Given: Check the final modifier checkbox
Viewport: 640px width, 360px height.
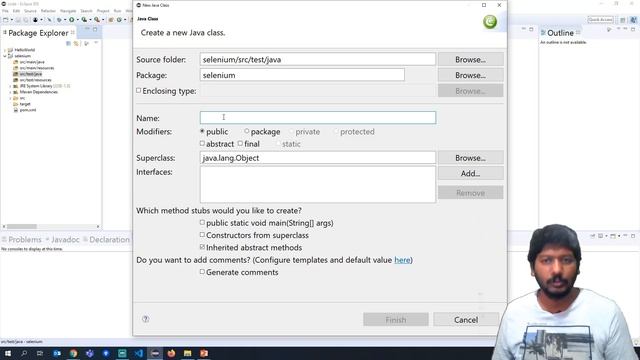Looking at the screenshot, I should click(240, 143).
